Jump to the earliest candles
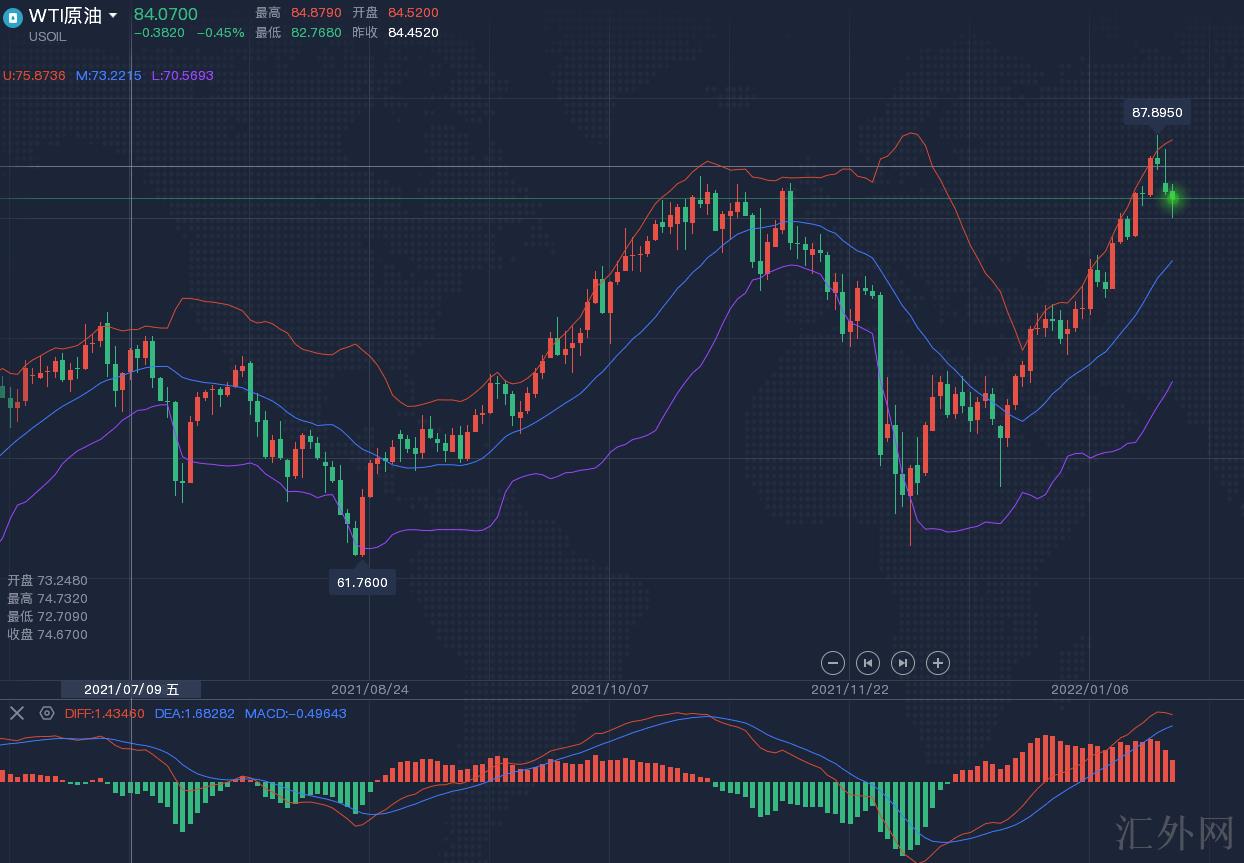 pyautogui.click(x=867, y=663)
